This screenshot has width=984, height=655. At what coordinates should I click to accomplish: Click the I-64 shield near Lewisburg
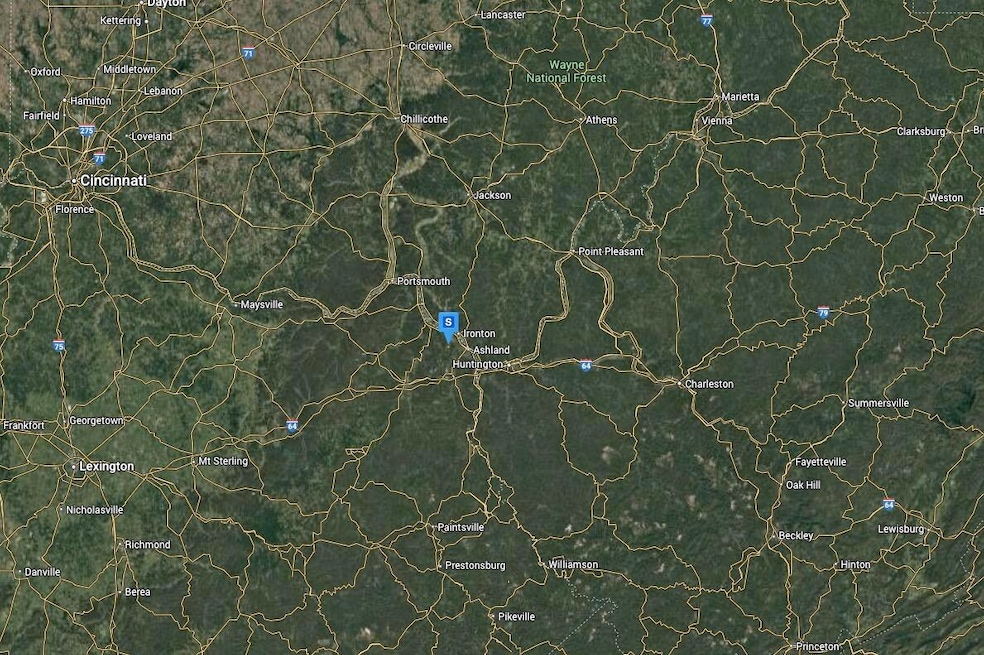click(x=889, y=504)
